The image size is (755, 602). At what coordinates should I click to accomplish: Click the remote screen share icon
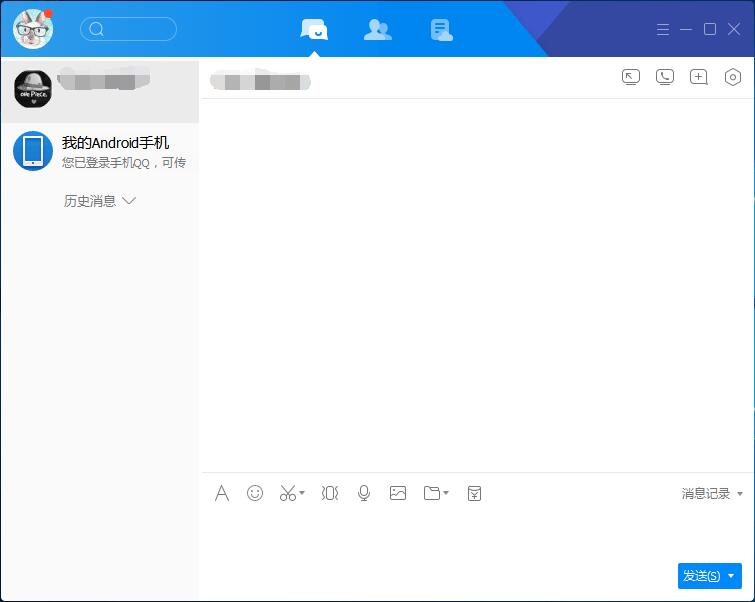630,77
